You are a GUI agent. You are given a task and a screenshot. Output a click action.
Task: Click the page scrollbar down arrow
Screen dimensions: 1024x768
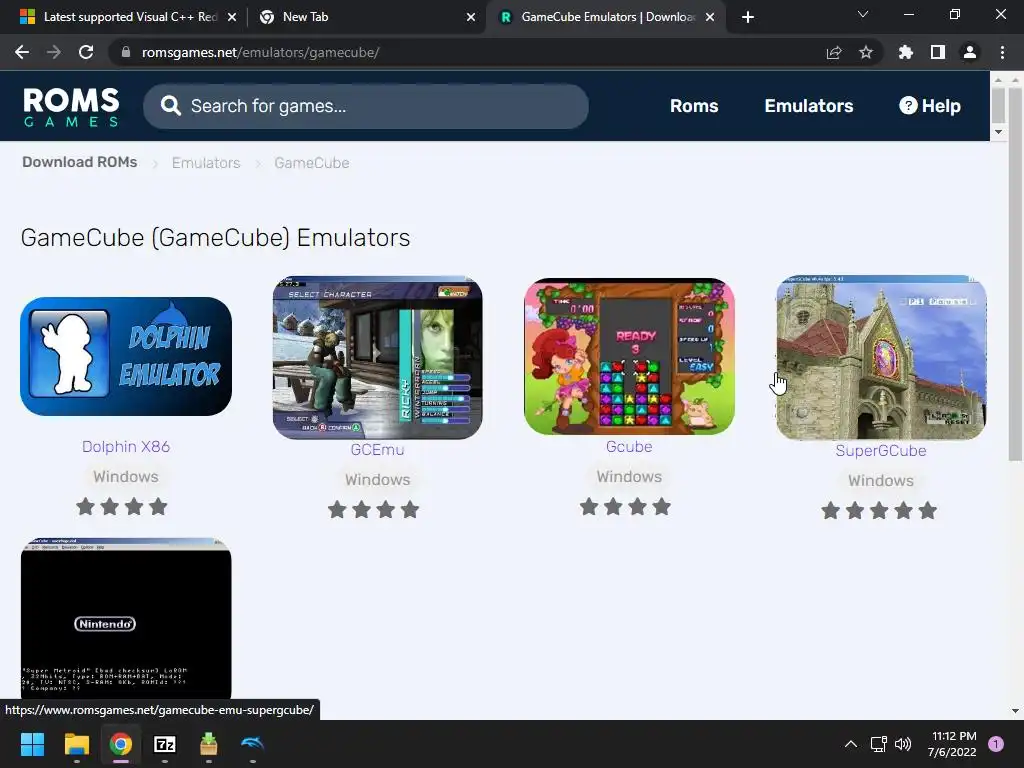click(1015, 711)
